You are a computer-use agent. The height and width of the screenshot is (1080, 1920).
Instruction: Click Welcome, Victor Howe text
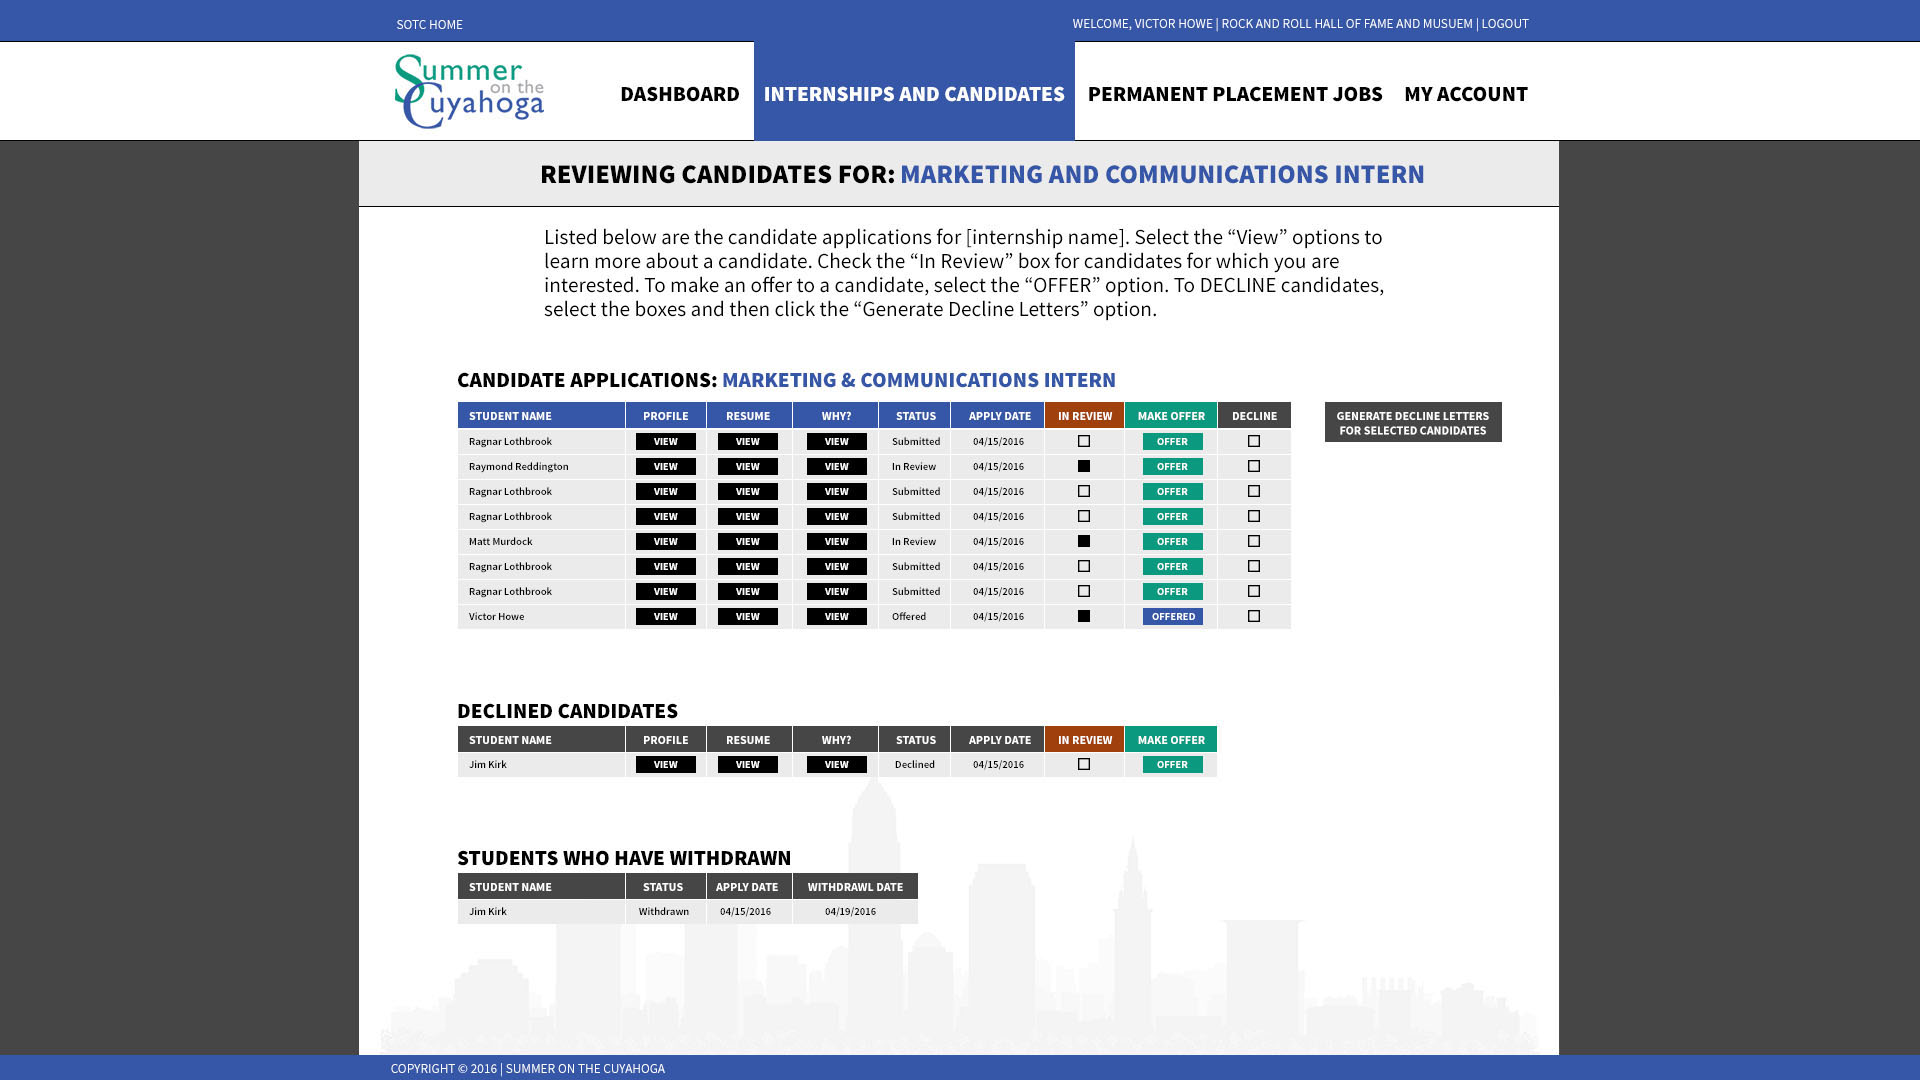coord(1142,23)
